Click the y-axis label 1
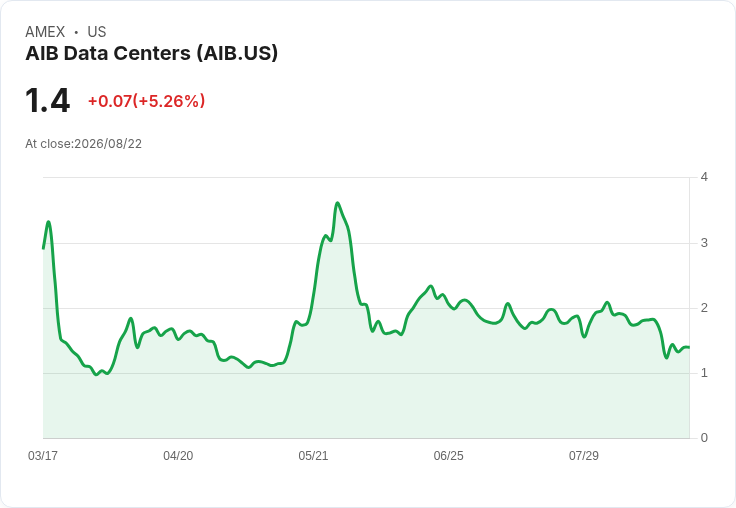 [704, 373]
